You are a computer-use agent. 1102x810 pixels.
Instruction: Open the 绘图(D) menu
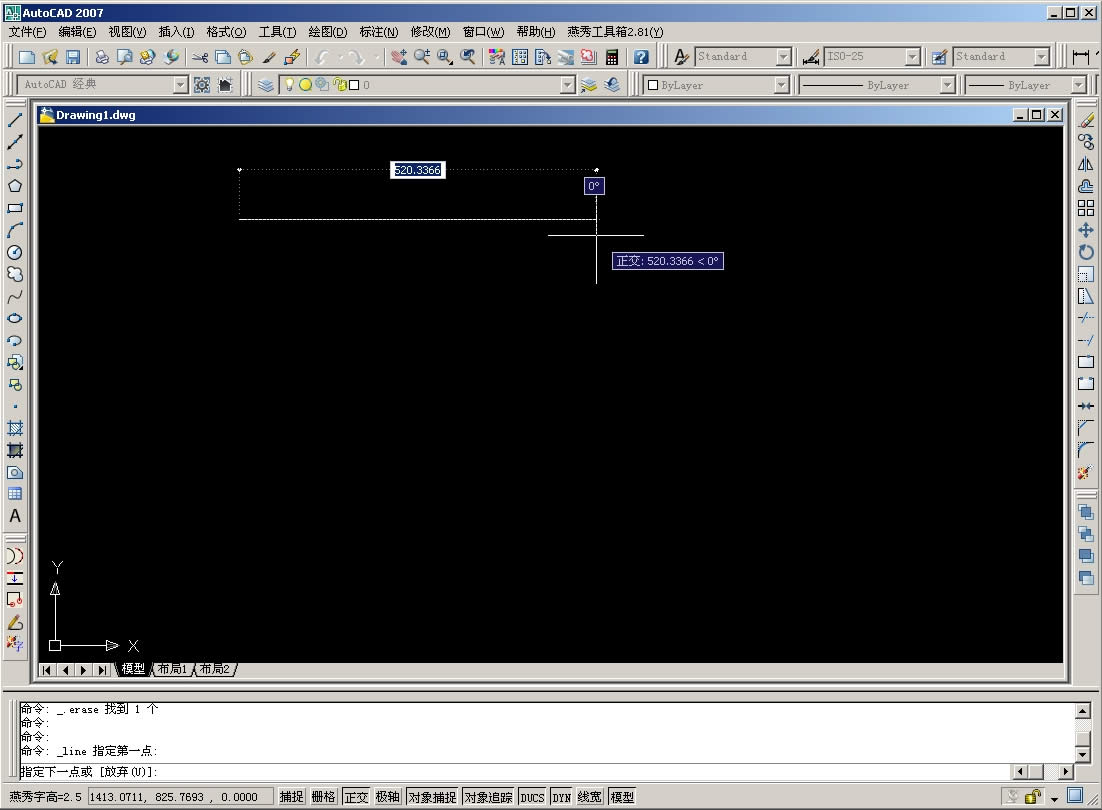click(x=327, y=32)
